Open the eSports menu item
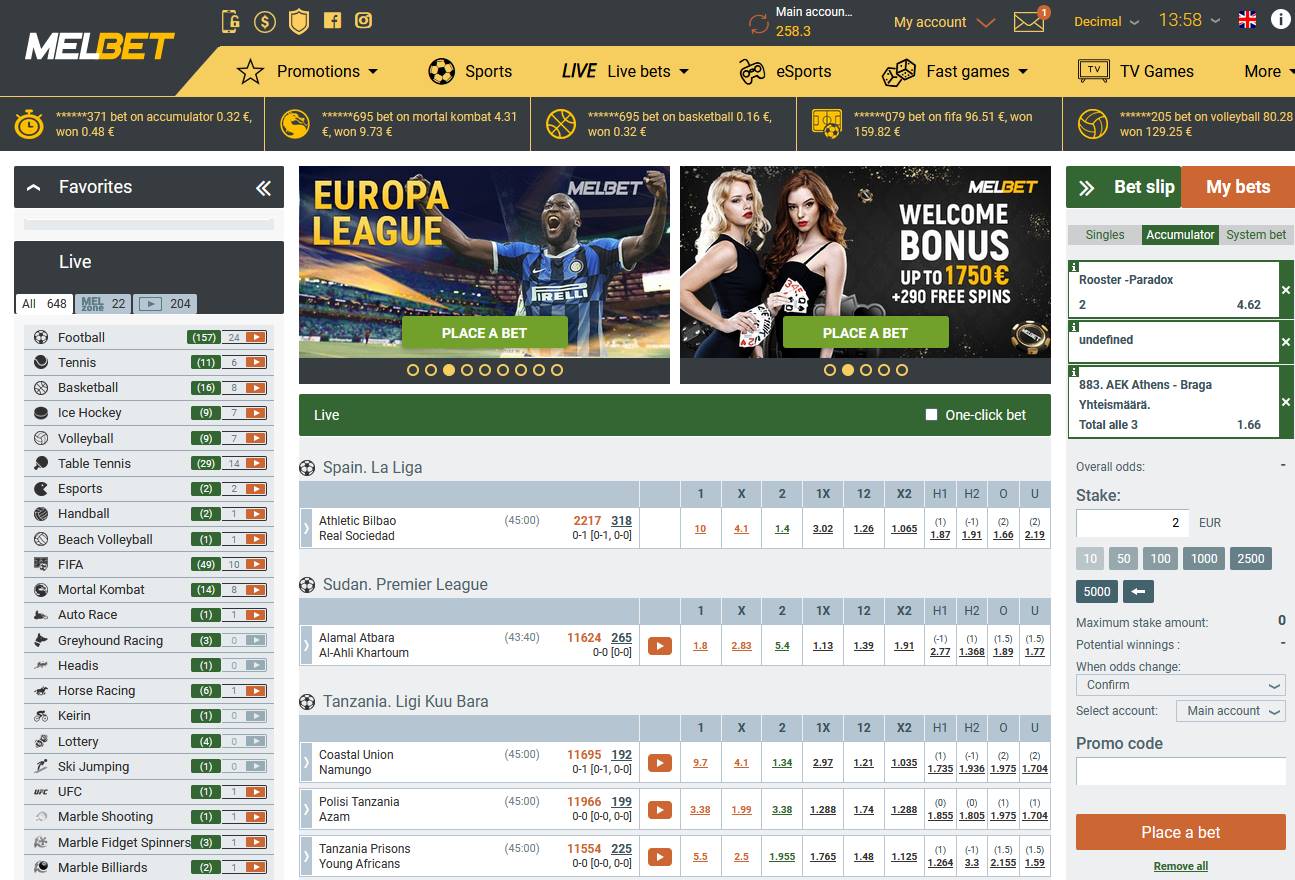1295x880 pixels. click(785, 71)
